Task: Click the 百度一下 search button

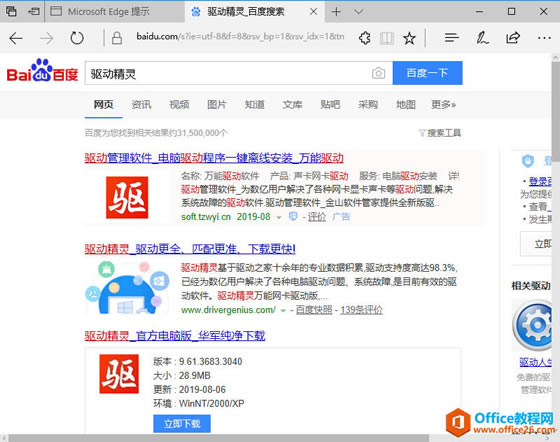Action: [x=428, y=73]
